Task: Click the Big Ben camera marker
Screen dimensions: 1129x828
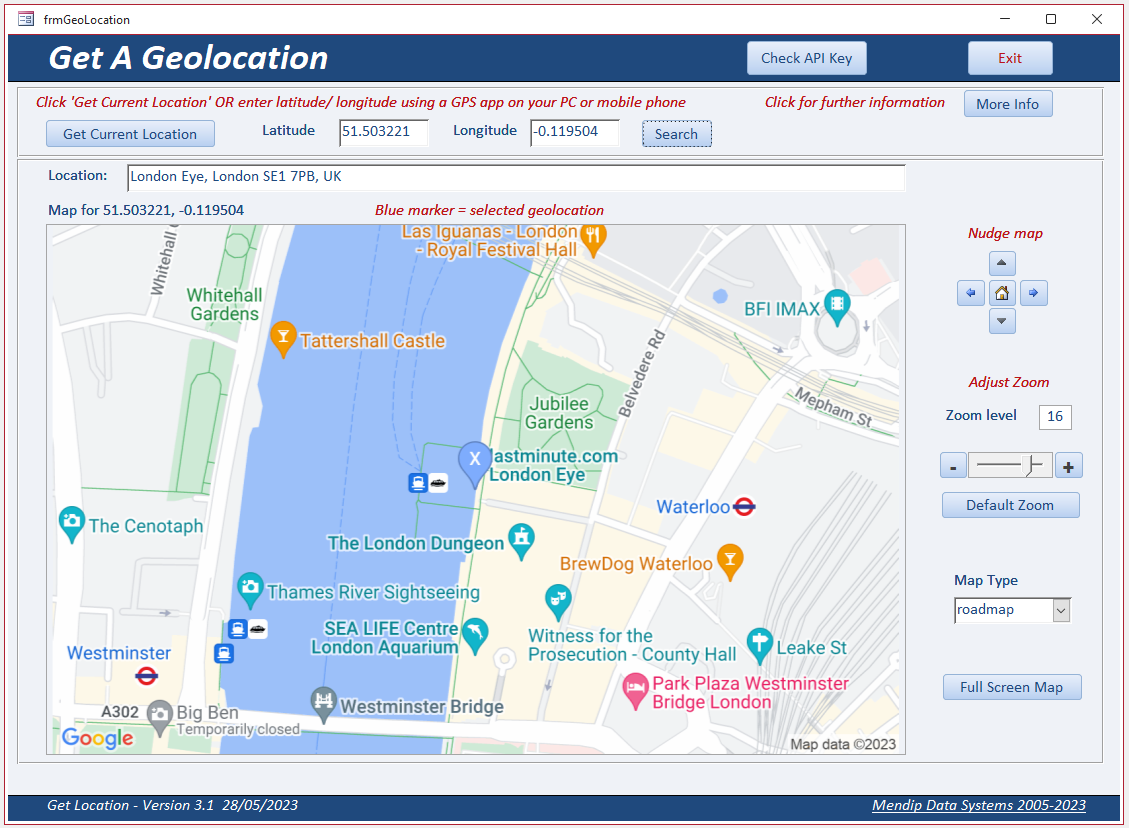Action: click(159, 716)
